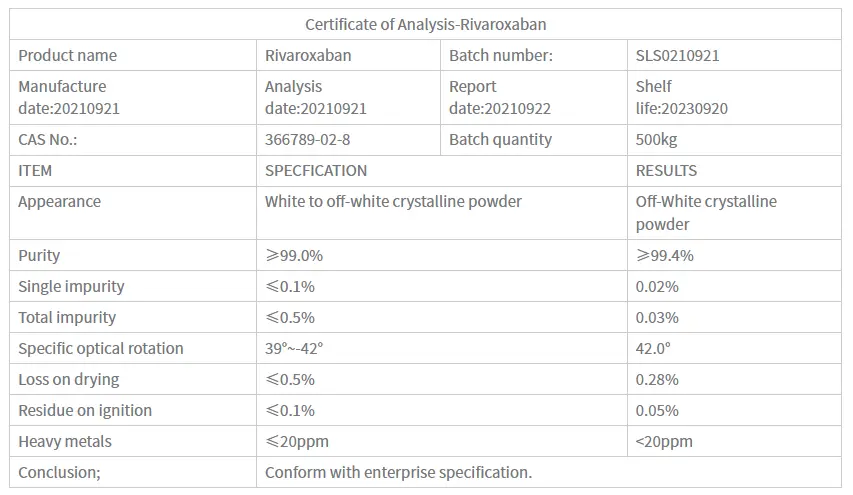The image size is (853, 495).
Task: Click the Certificate of Analysis-Rivaroxaban title
Action: click(x=426, y=24)
